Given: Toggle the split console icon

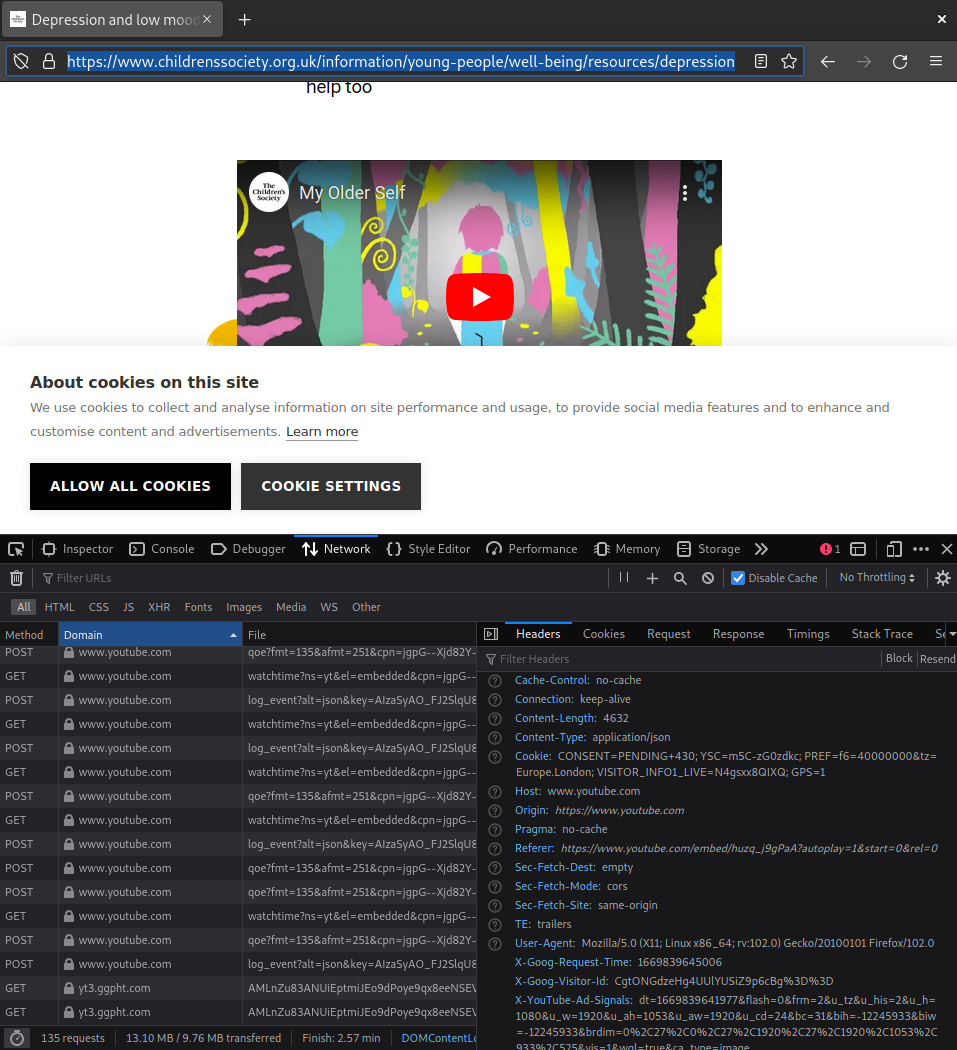Looking at the screenshot, I should click(858, 549).
